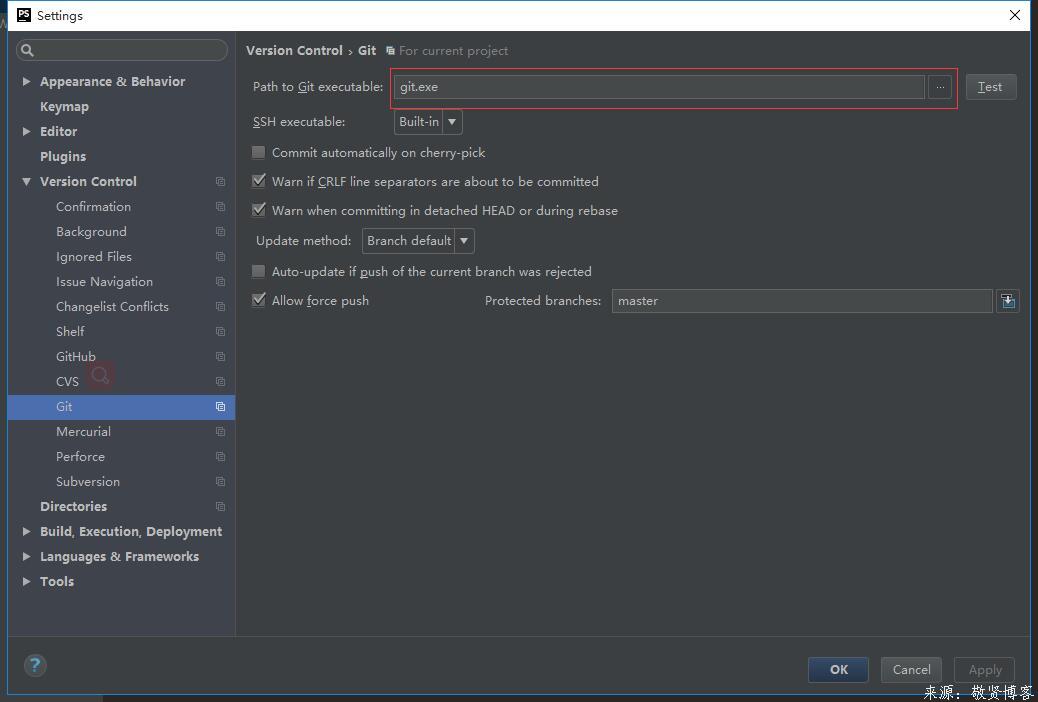Click the project-level icon beside Mercurial
This screenshot has height=702, width=1038.
tap(220, 432)
